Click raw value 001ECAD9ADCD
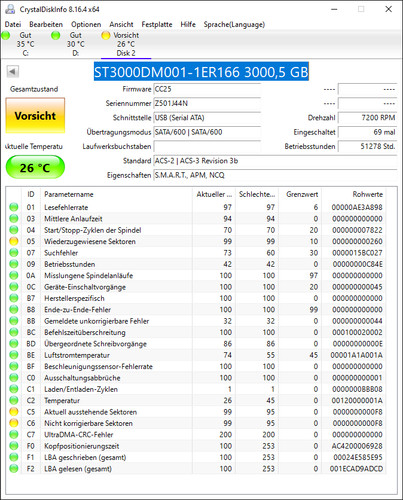This screenshot has height=500, width=403. (356, 469)
